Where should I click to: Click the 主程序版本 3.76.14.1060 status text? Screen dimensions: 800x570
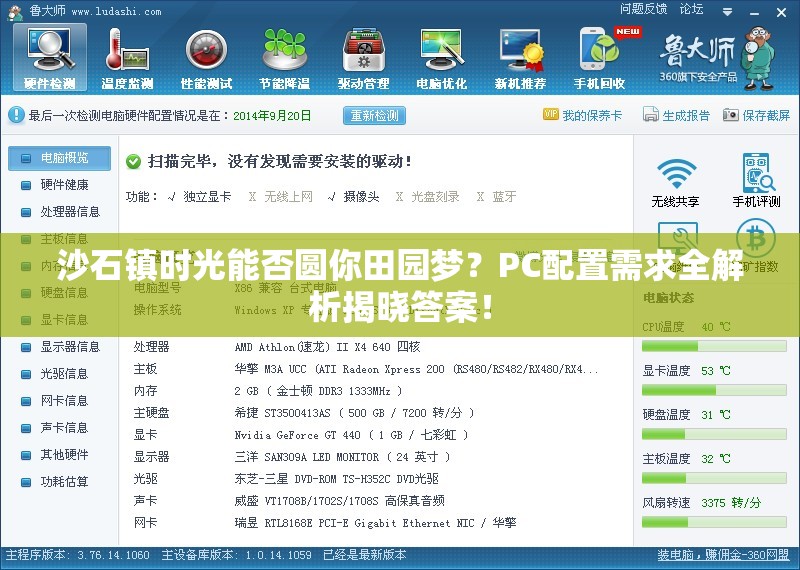pyautogui.click(x=78, y=555)
